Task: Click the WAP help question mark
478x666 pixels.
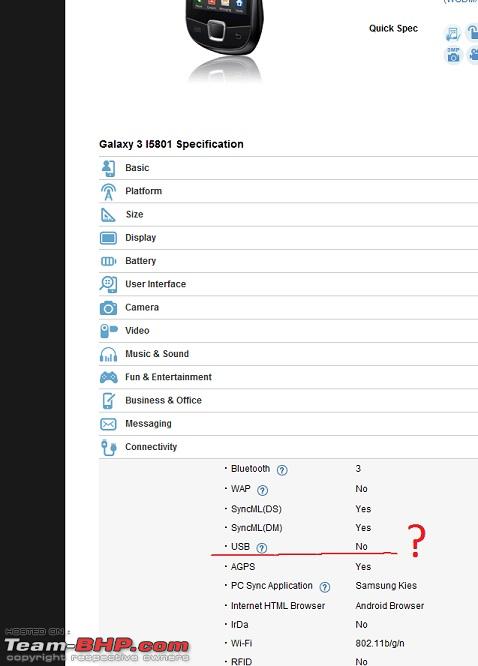Action: point(263,491)
